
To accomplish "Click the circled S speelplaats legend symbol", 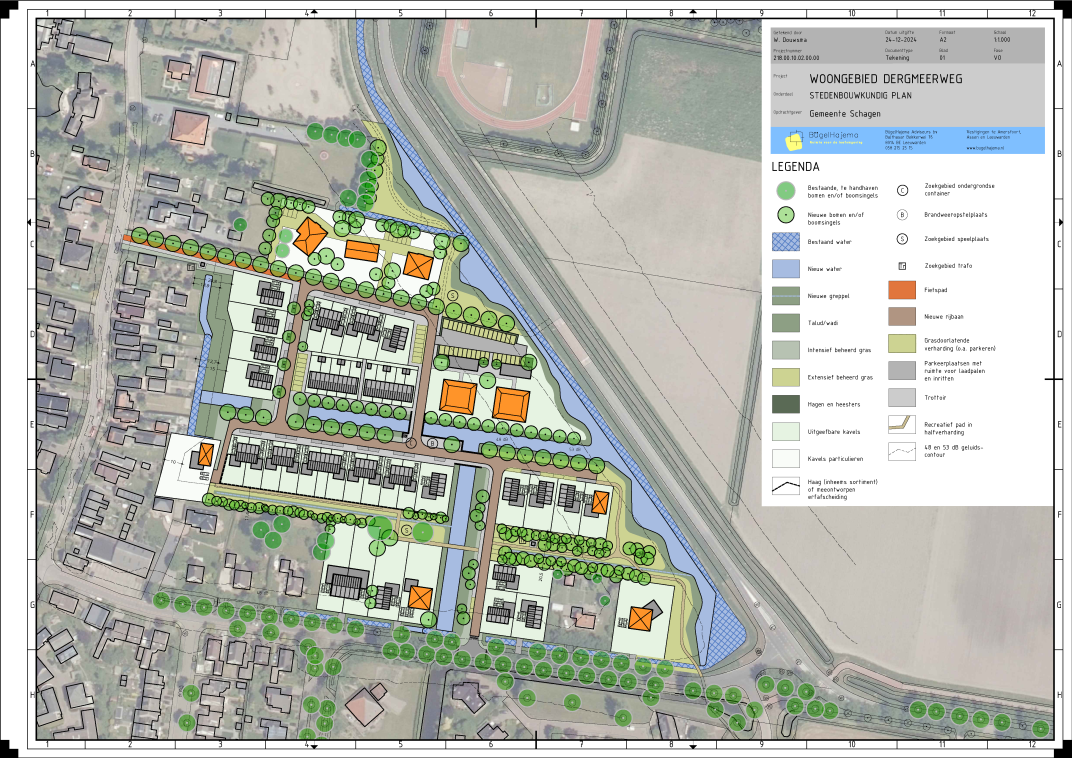I will (x=902, y=239).
